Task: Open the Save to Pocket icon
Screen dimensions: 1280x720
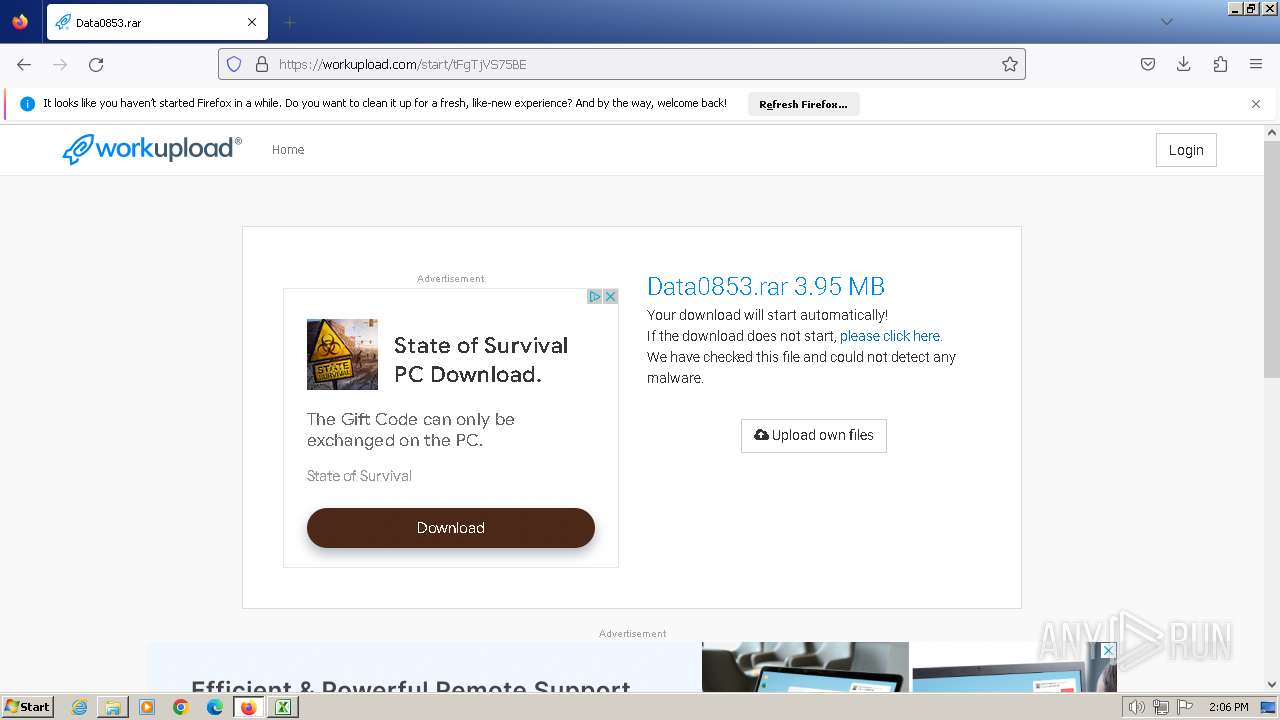Action: coord(1148,64)
